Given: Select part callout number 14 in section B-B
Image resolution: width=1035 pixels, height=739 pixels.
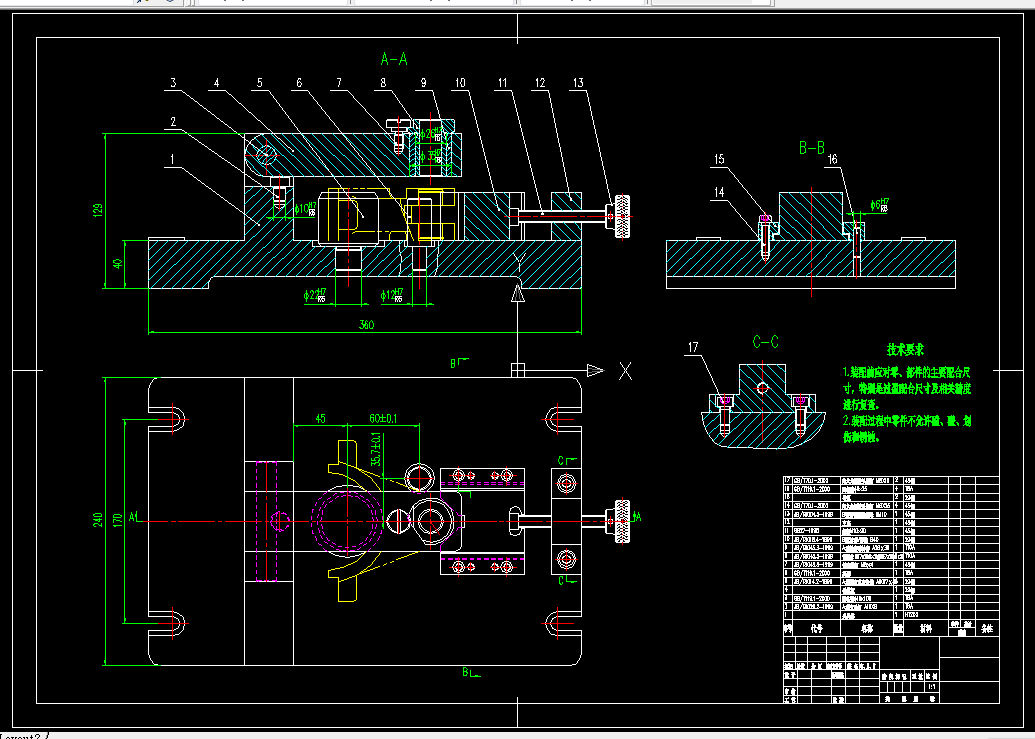Looking at the screenshot, I should click(719, 192).
